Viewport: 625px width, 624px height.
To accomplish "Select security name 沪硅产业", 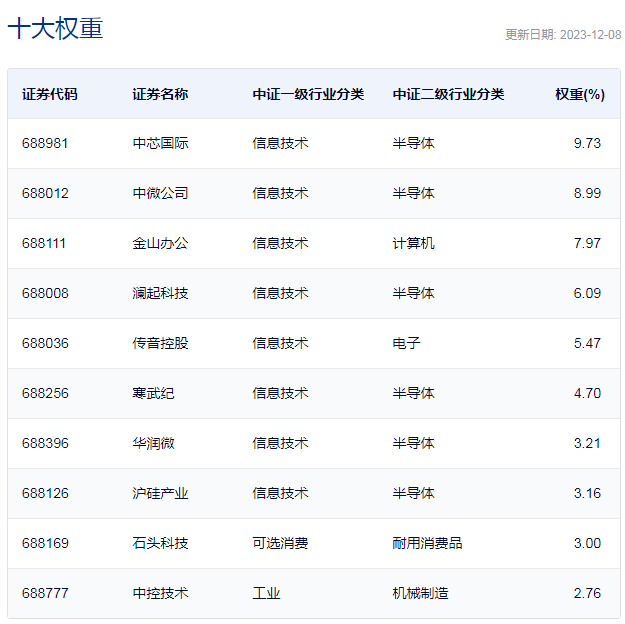I will point(160,494).
